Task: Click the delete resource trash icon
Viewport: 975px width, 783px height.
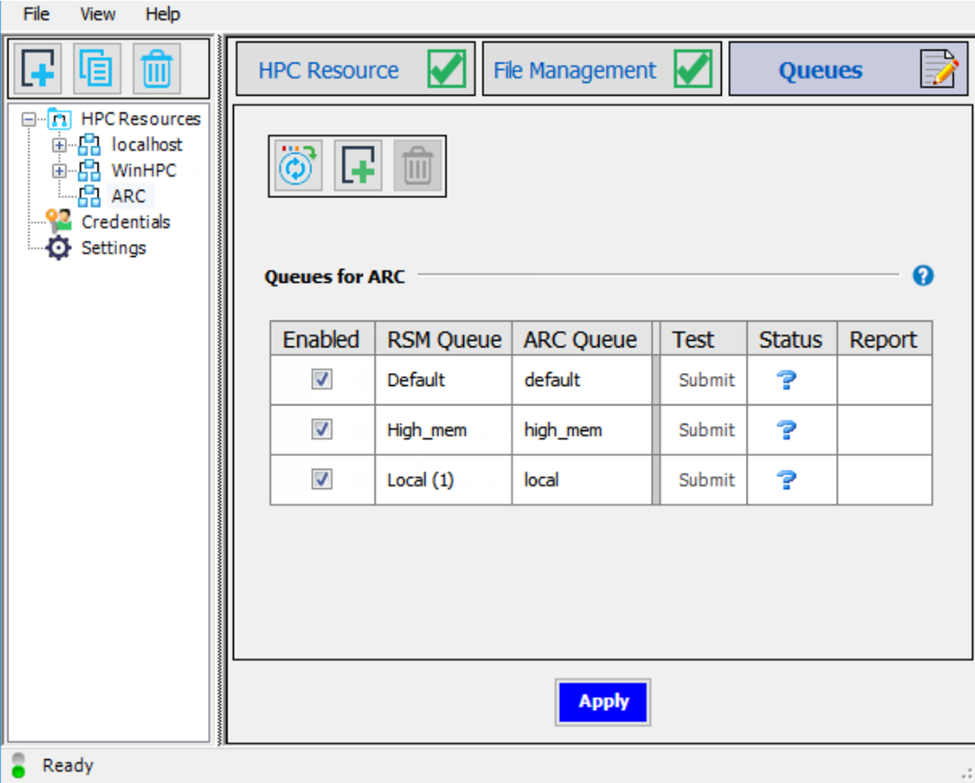Action: (x=156, y=68)
